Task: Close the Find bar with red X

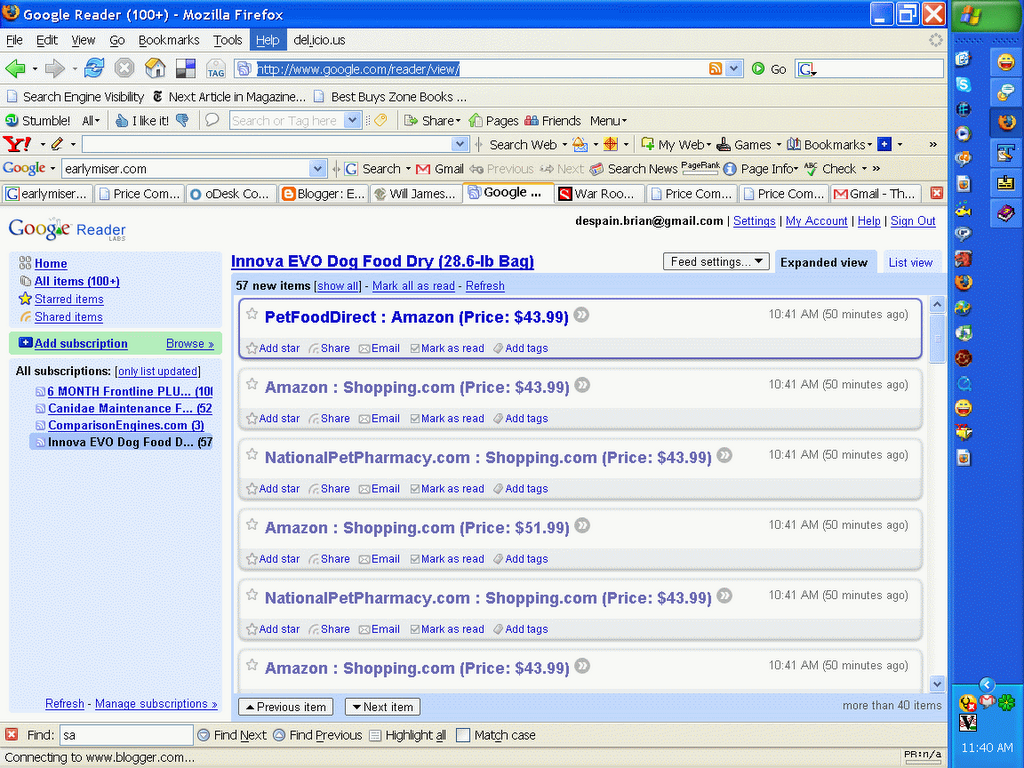Action: click(11, 735)
